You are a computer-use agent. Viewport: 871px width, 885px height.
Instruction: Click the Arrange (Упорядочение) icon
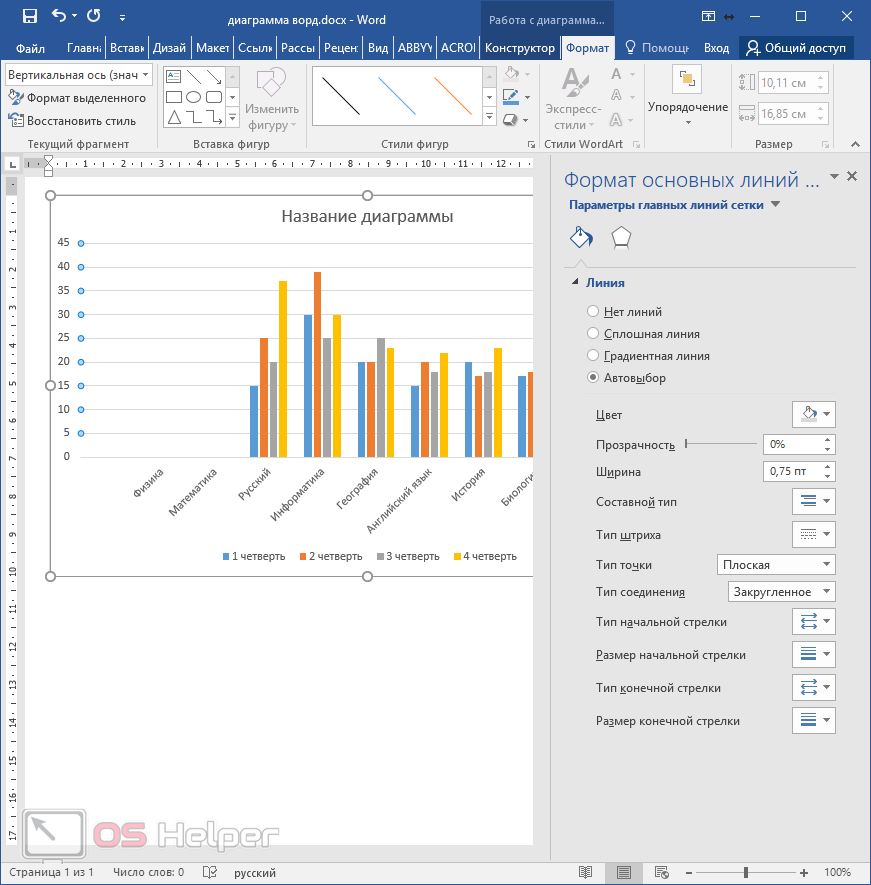click(x=687, y=80)
